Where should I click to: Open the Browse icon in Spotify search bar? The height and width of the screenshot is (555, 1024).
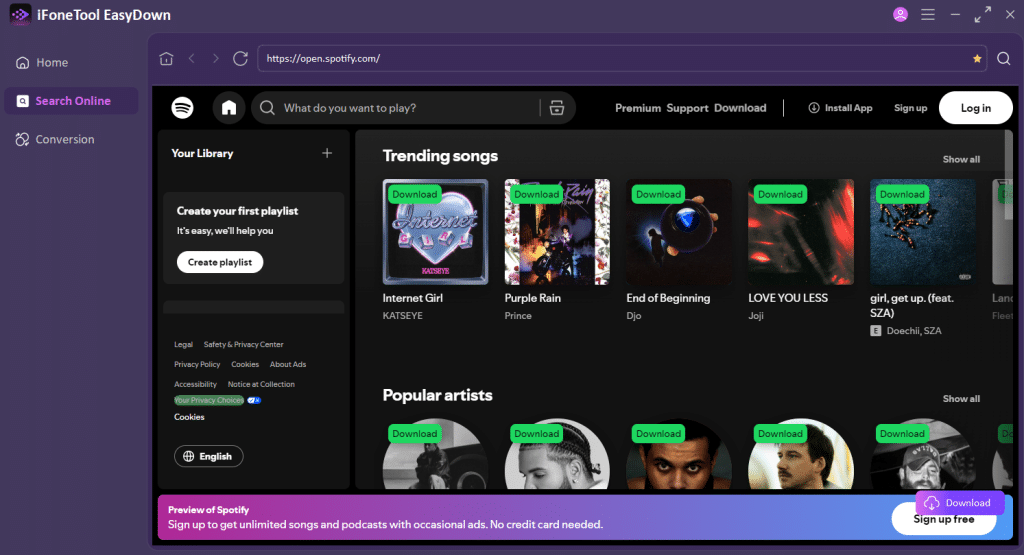(x=557, y=108)
